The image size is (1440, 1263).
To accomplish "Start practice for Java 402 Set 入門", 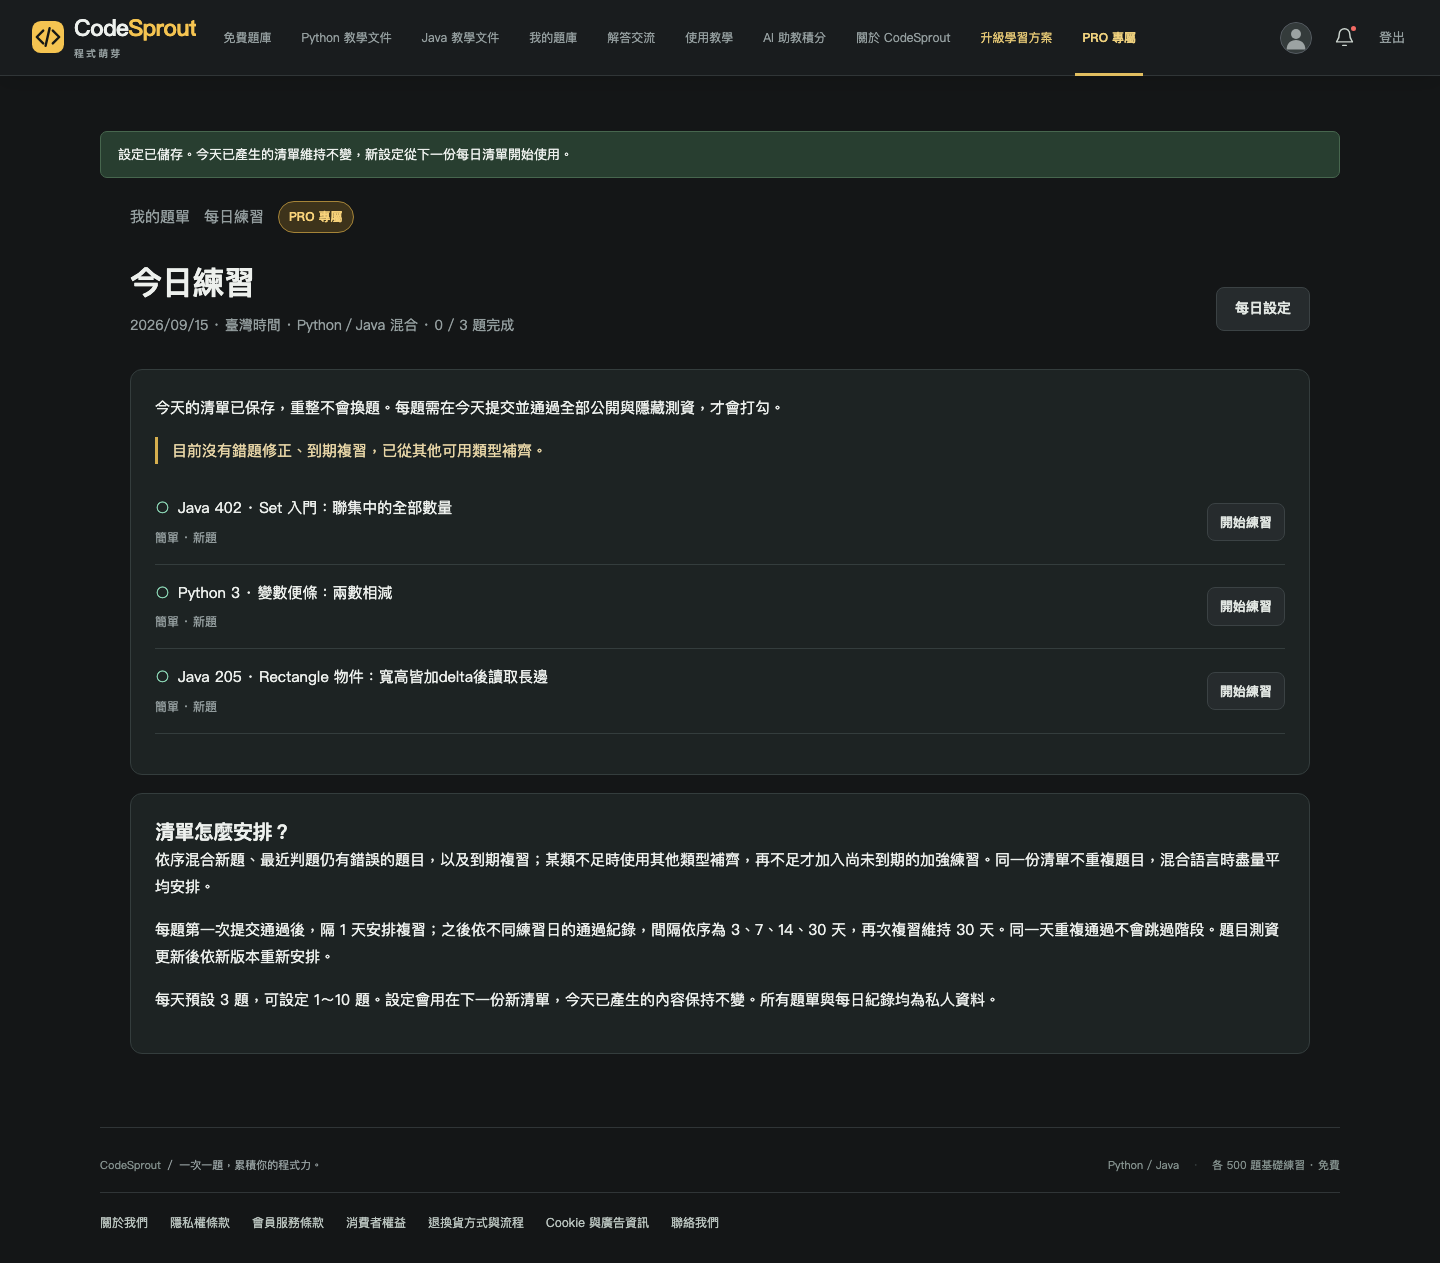I will coord(1245,522).
